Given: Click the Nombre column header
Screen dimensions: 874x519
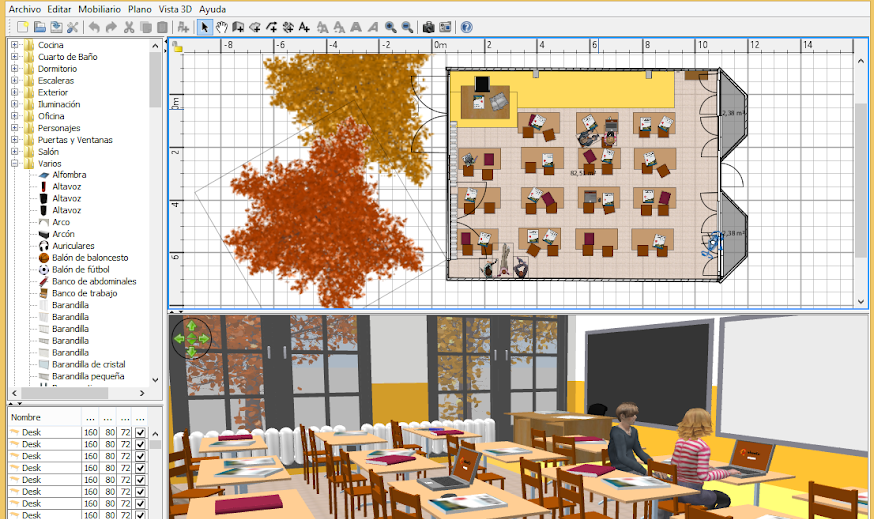Looking at the screenshot, I should [x=25, y=416].
